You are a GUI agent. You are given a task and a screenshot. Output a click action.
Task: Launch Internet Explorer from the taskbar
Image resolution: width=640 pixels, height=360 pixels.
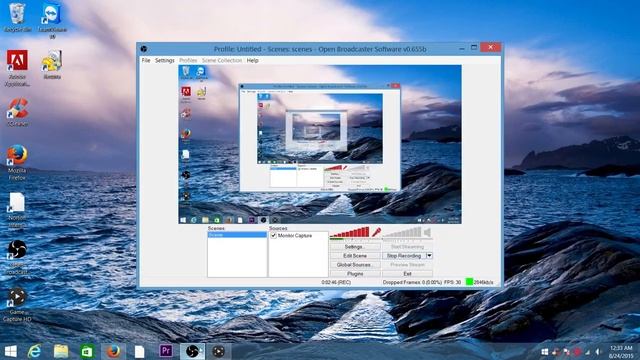pyautogui.click(x=35, y=351)
